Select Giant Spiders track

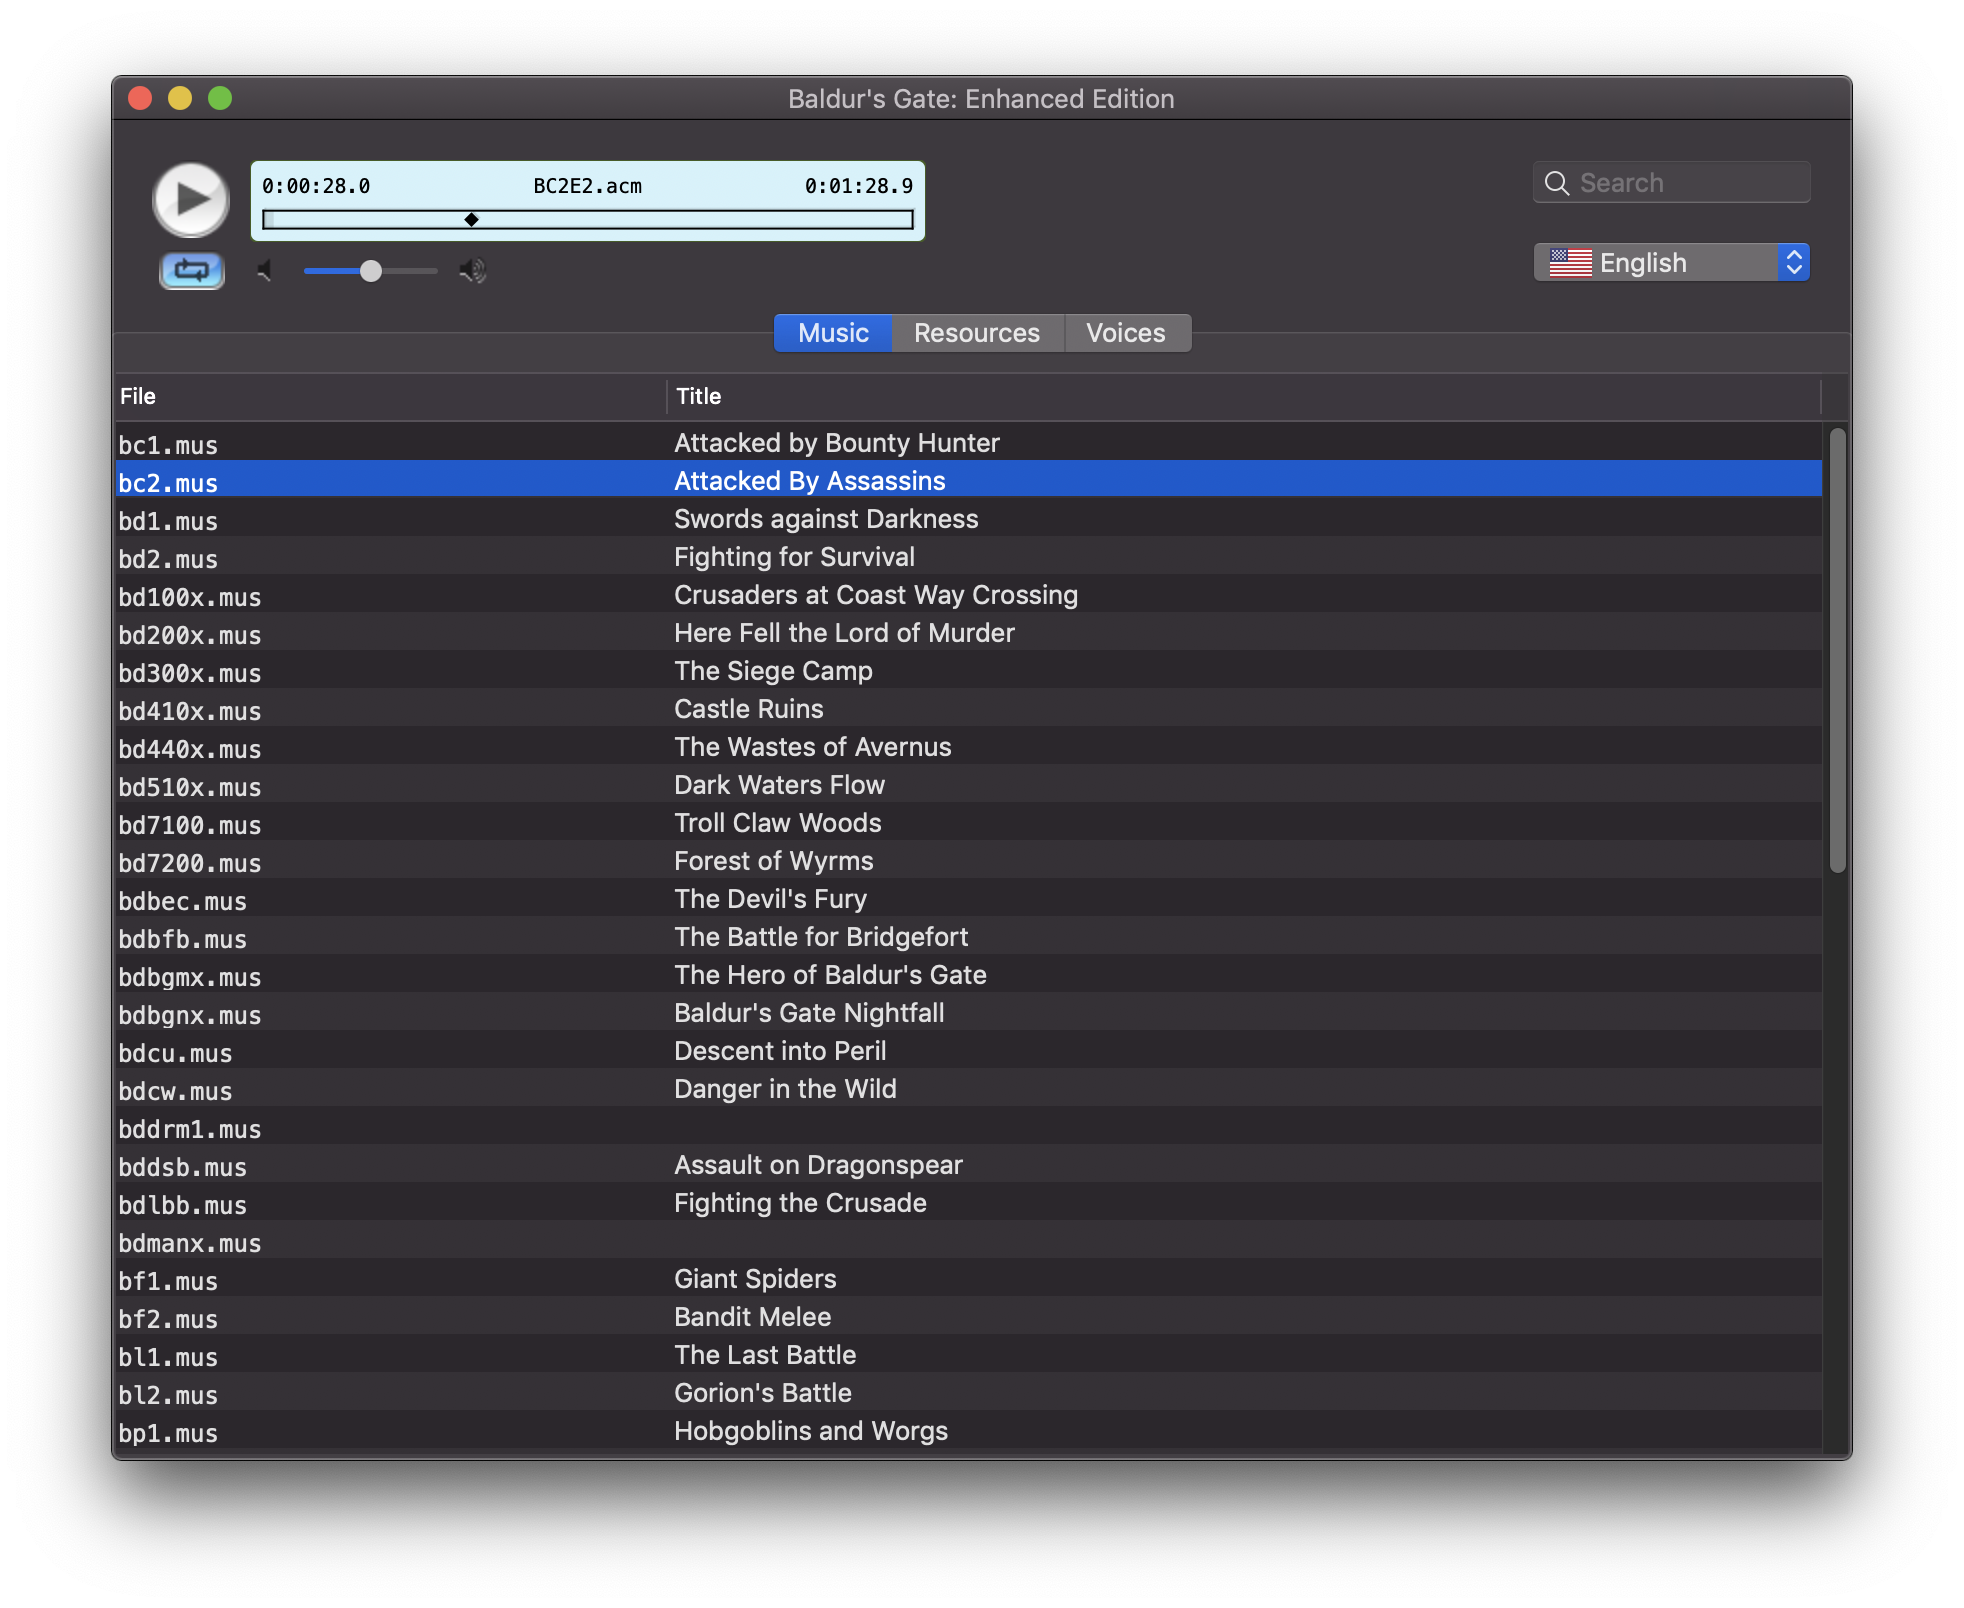(x=968, y=1279)
